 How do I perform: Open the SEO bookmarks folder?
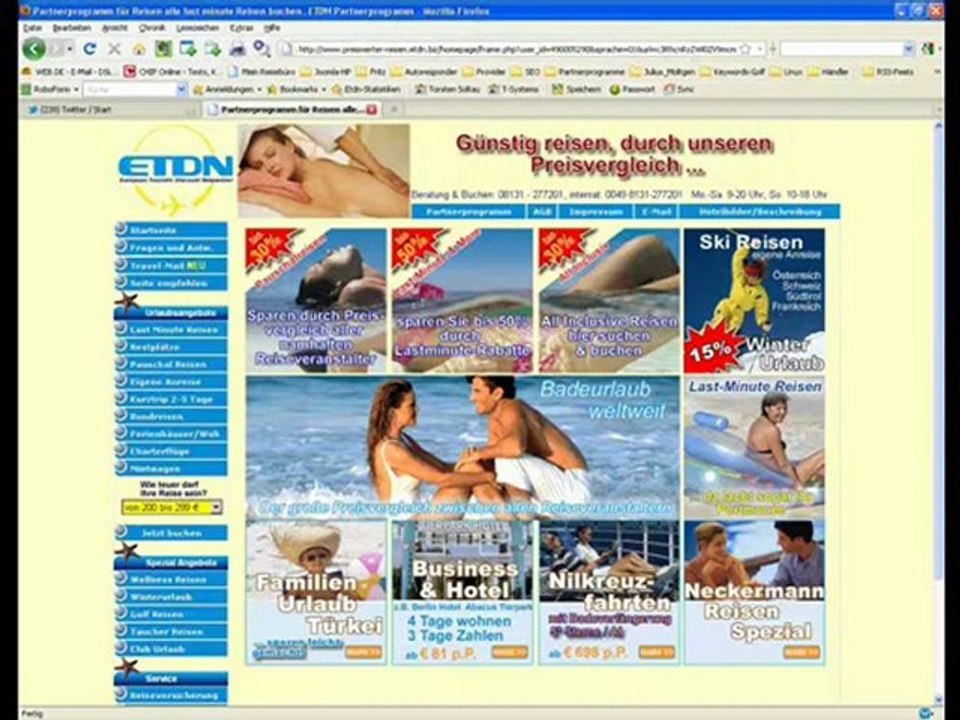coord(527,72)
